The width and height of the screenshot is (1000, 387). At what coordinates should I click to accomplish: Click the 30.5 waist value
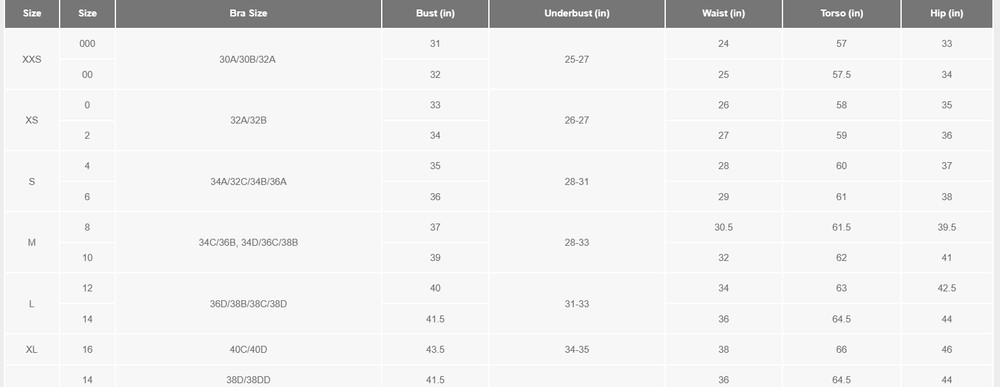coord(723,228)
